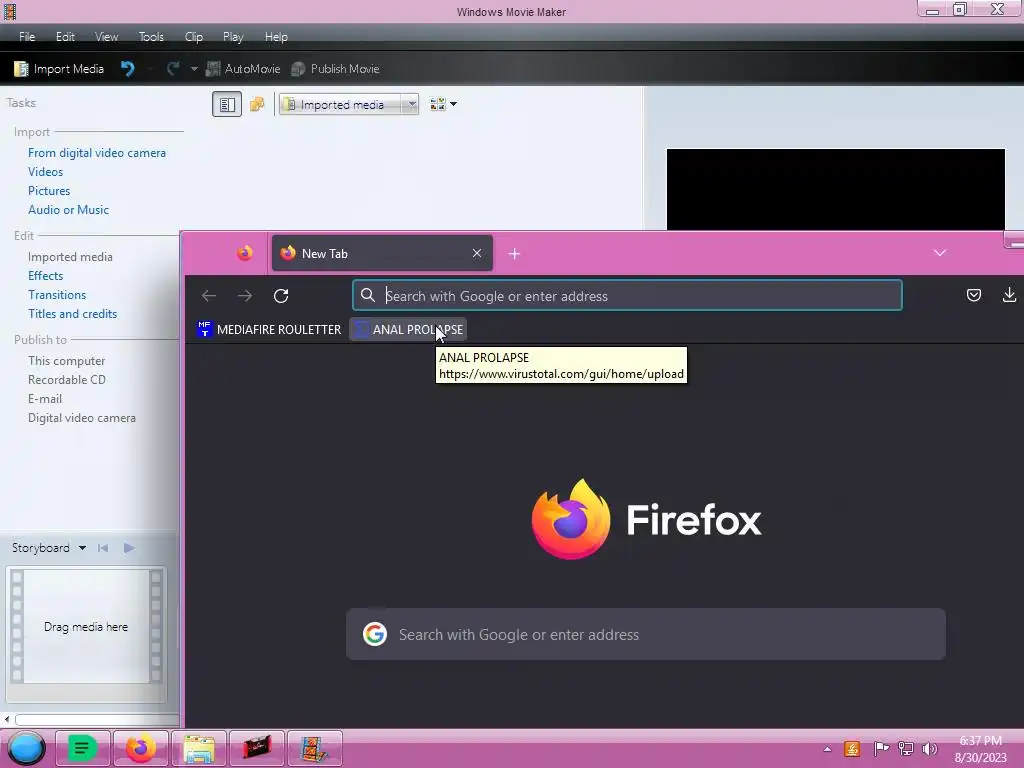Publish to This computer
The height and width of the screenshot is (768, 1024).
66,360
